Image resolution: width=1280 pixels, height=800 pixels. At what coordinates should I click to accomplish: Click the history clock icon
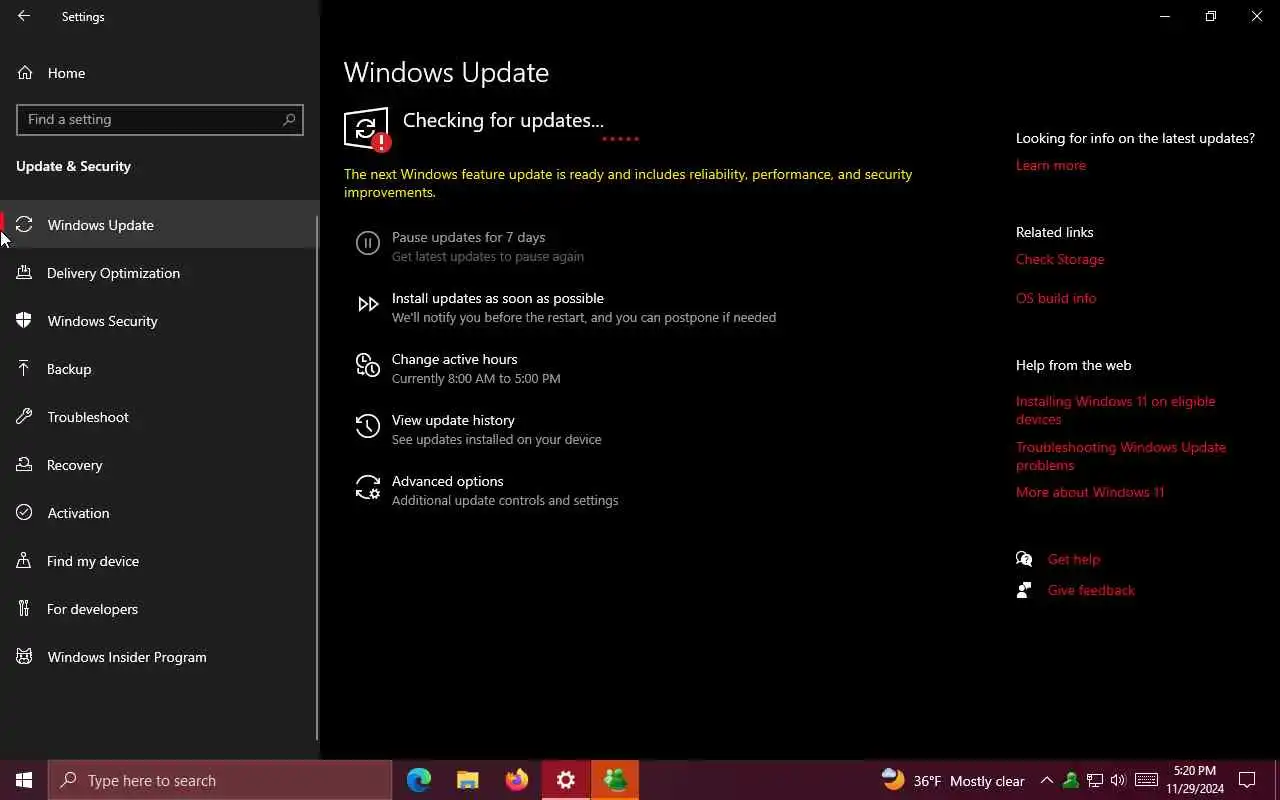click(368, 427)
